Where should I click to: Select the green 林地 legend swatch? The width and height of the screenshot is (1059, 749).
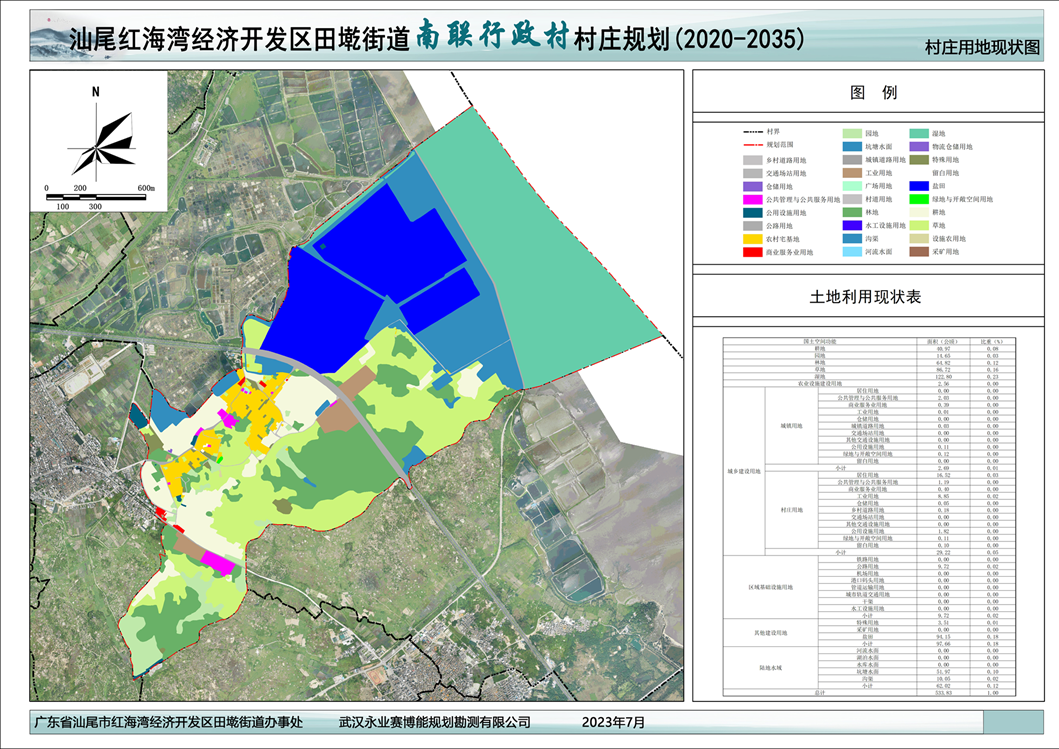pyautogui.click(x=852, y=212)
